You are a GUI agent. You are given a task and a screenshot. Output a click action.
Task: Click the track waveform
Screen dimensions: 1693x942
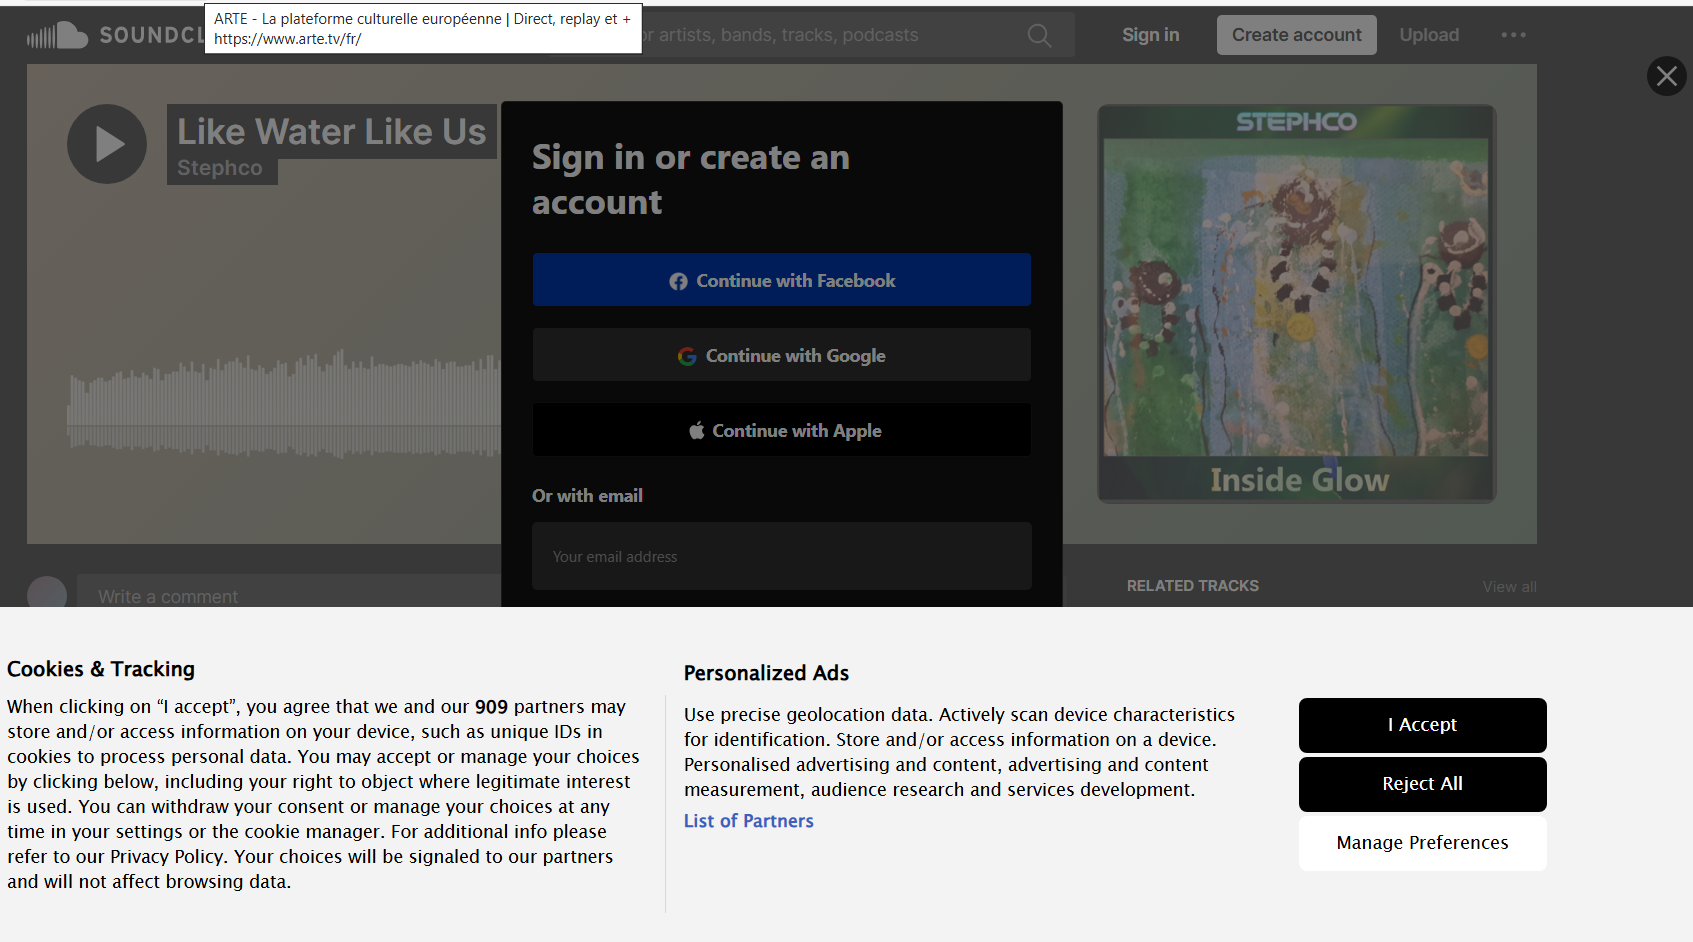click(x=284, y=404)
